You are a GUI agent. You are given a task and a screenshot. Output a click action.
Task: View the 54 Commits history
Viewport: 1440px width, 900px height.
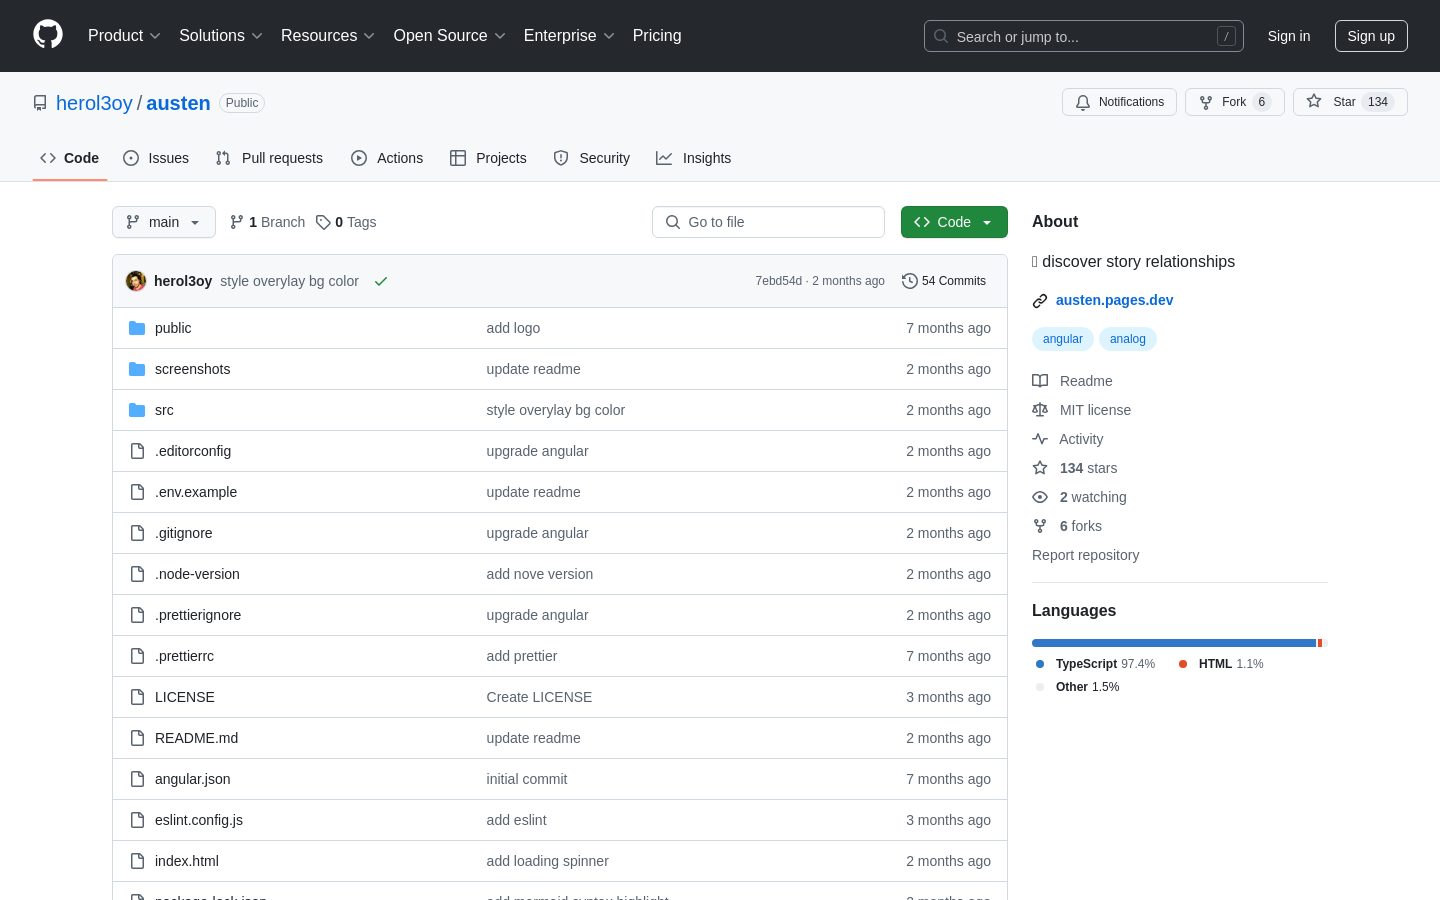click(x=944, y=281)
